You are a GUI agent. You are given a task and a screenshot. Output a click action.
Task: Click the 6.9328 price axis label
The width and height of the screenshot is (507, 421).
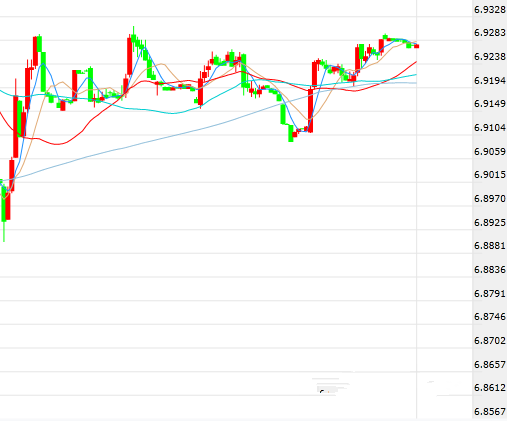490,10
